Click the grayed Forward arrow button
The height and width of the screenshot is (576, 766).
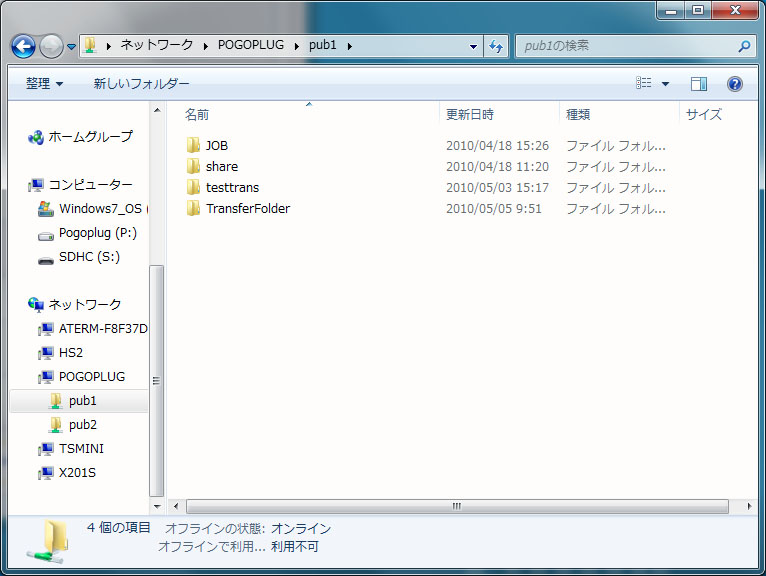coord(51,47)
